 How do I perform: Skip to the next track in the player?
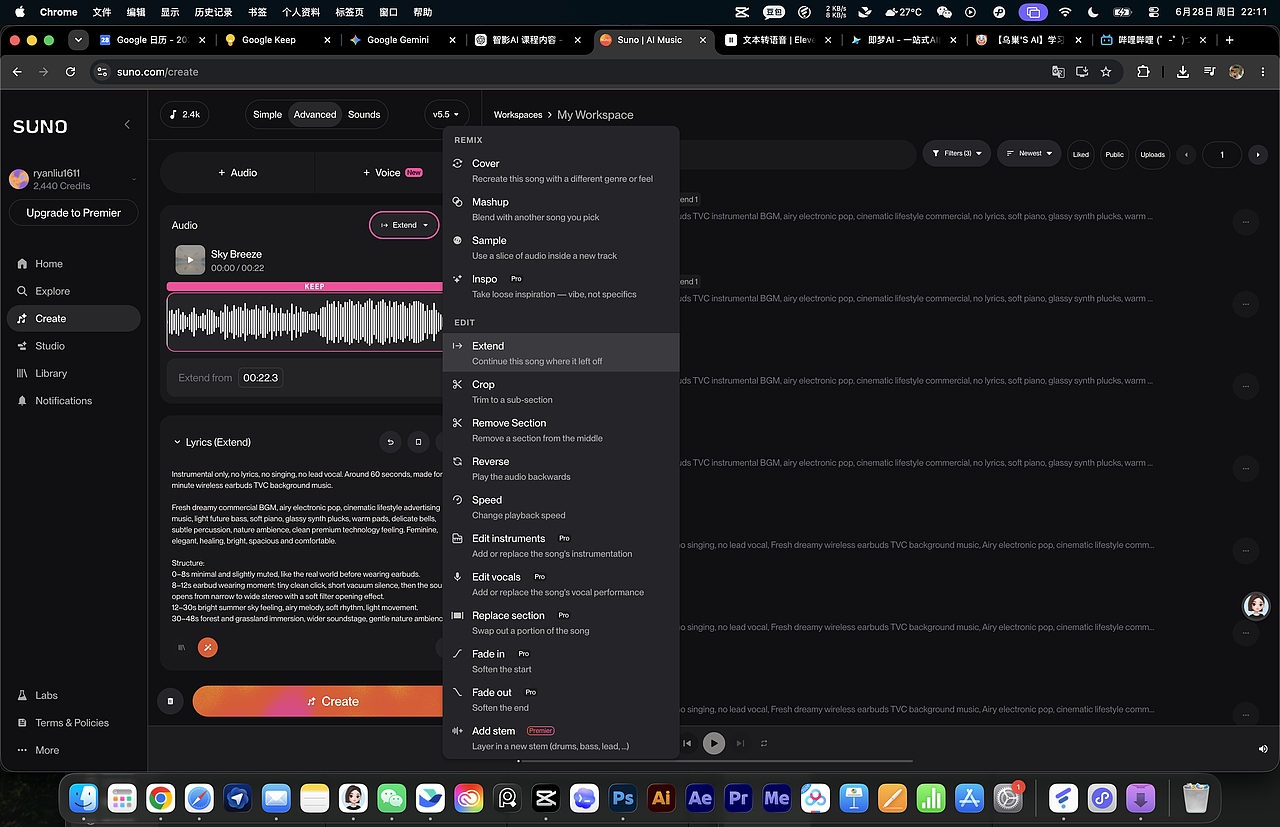(x=740, y=743)
